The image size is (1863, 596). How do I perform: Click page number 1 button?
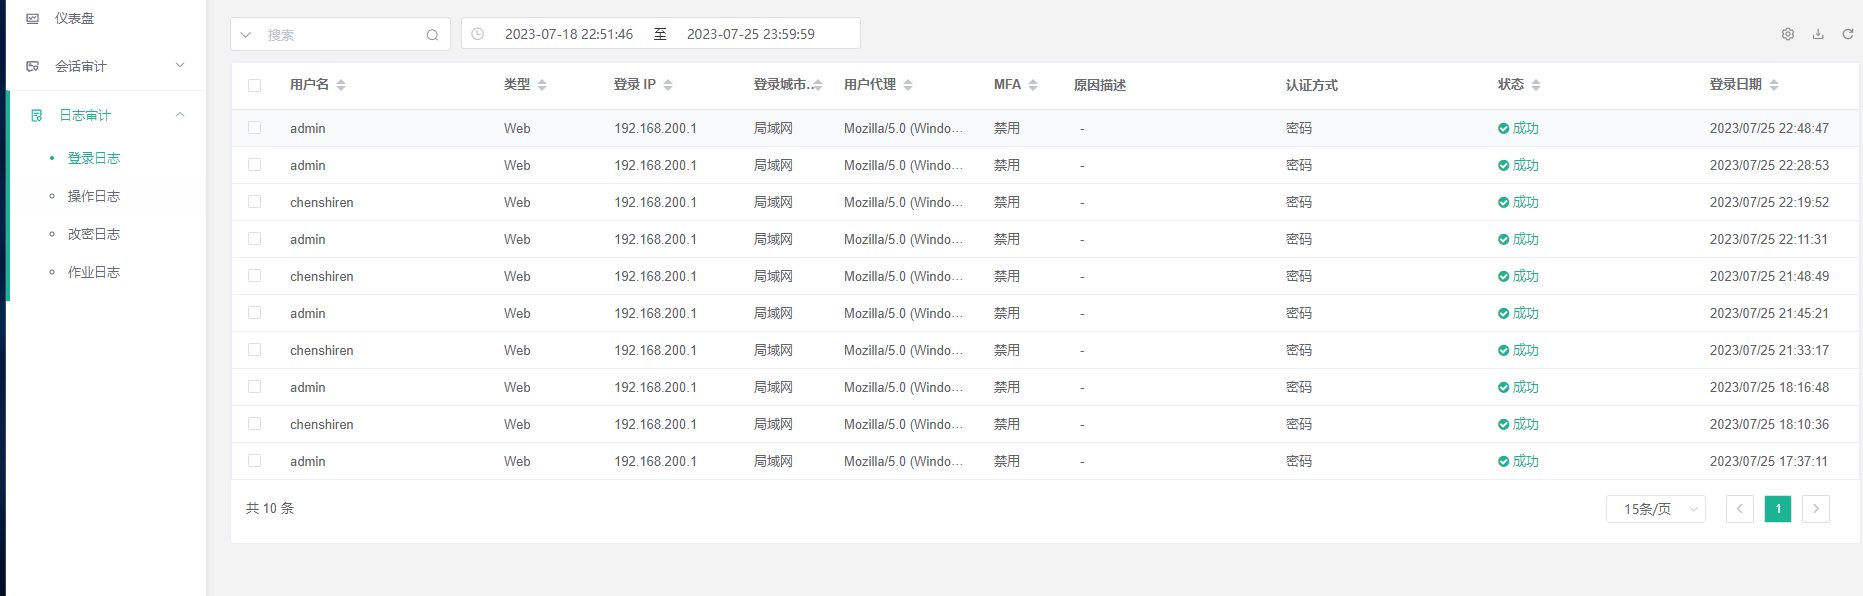pyautogui.click(x=1778, y=509)
